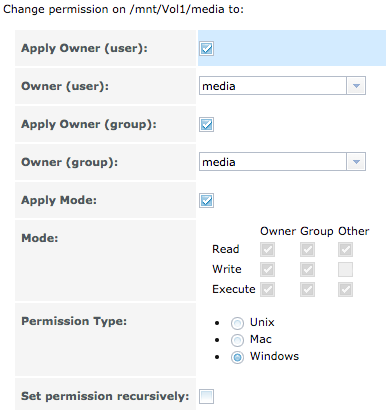Toggle Other Read permission checkbox
The width and height of the screenshot is (390, 410).
pos(345,250)
